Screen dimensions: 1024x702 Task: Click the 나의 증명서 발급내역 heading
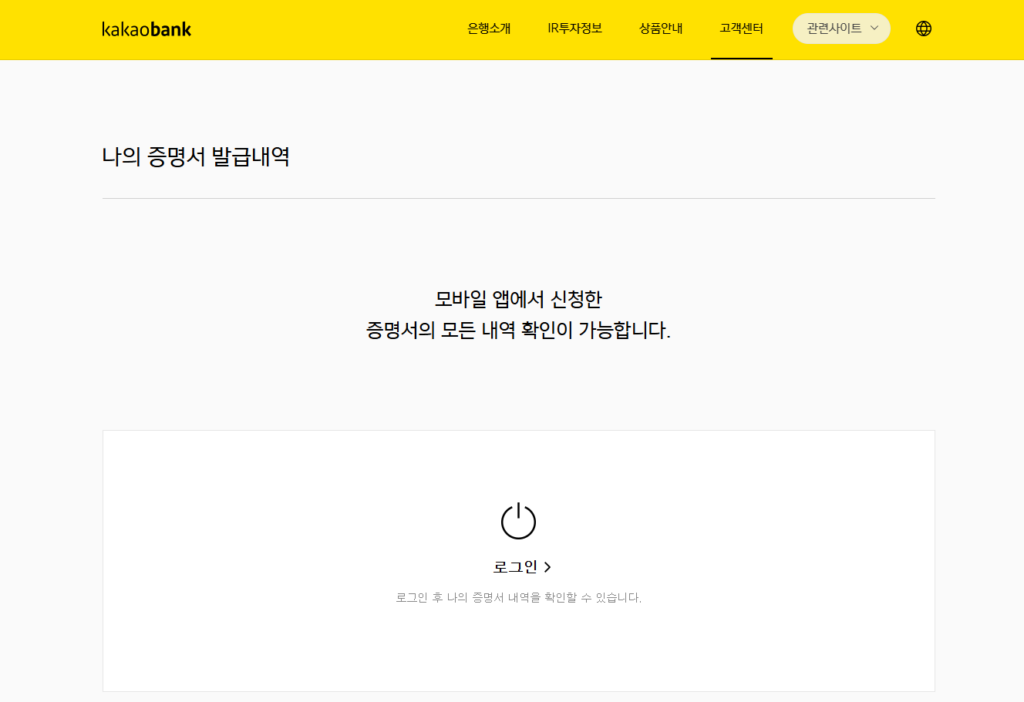click(196, 157)
